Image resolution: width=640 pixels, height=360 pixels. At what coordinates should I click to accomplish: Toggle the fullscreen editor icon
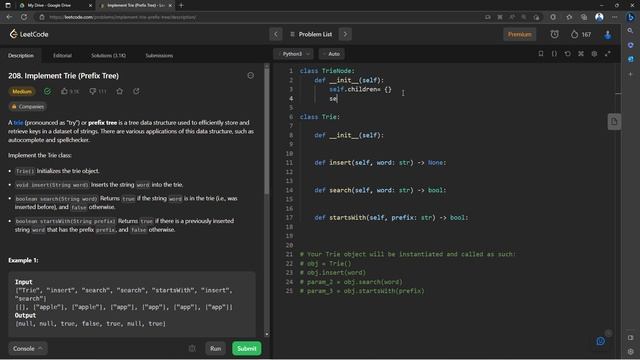tap(608, 53)
